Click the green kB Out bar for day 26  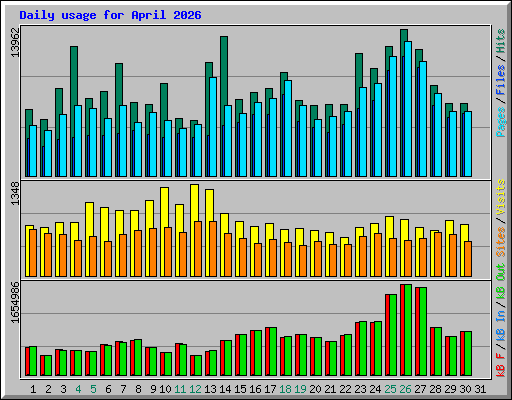coord(408,330)
